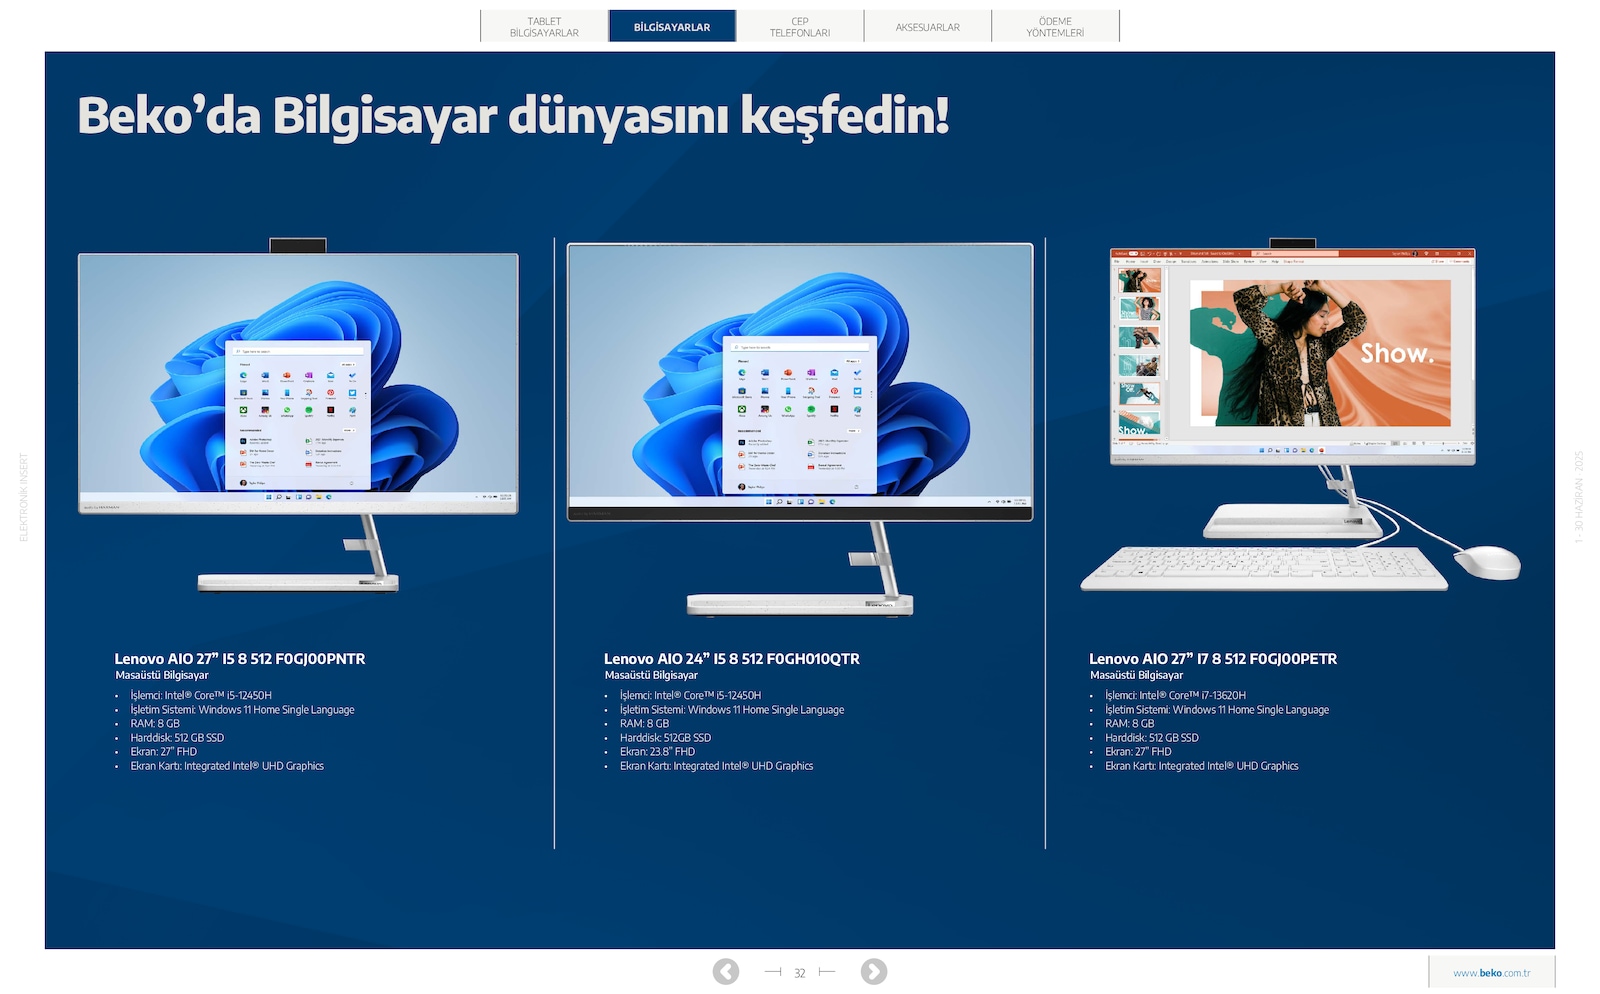The image size is (1600, 994).
Task: Visit the www.beko.com.tr link
Action: click(1491, 972)
